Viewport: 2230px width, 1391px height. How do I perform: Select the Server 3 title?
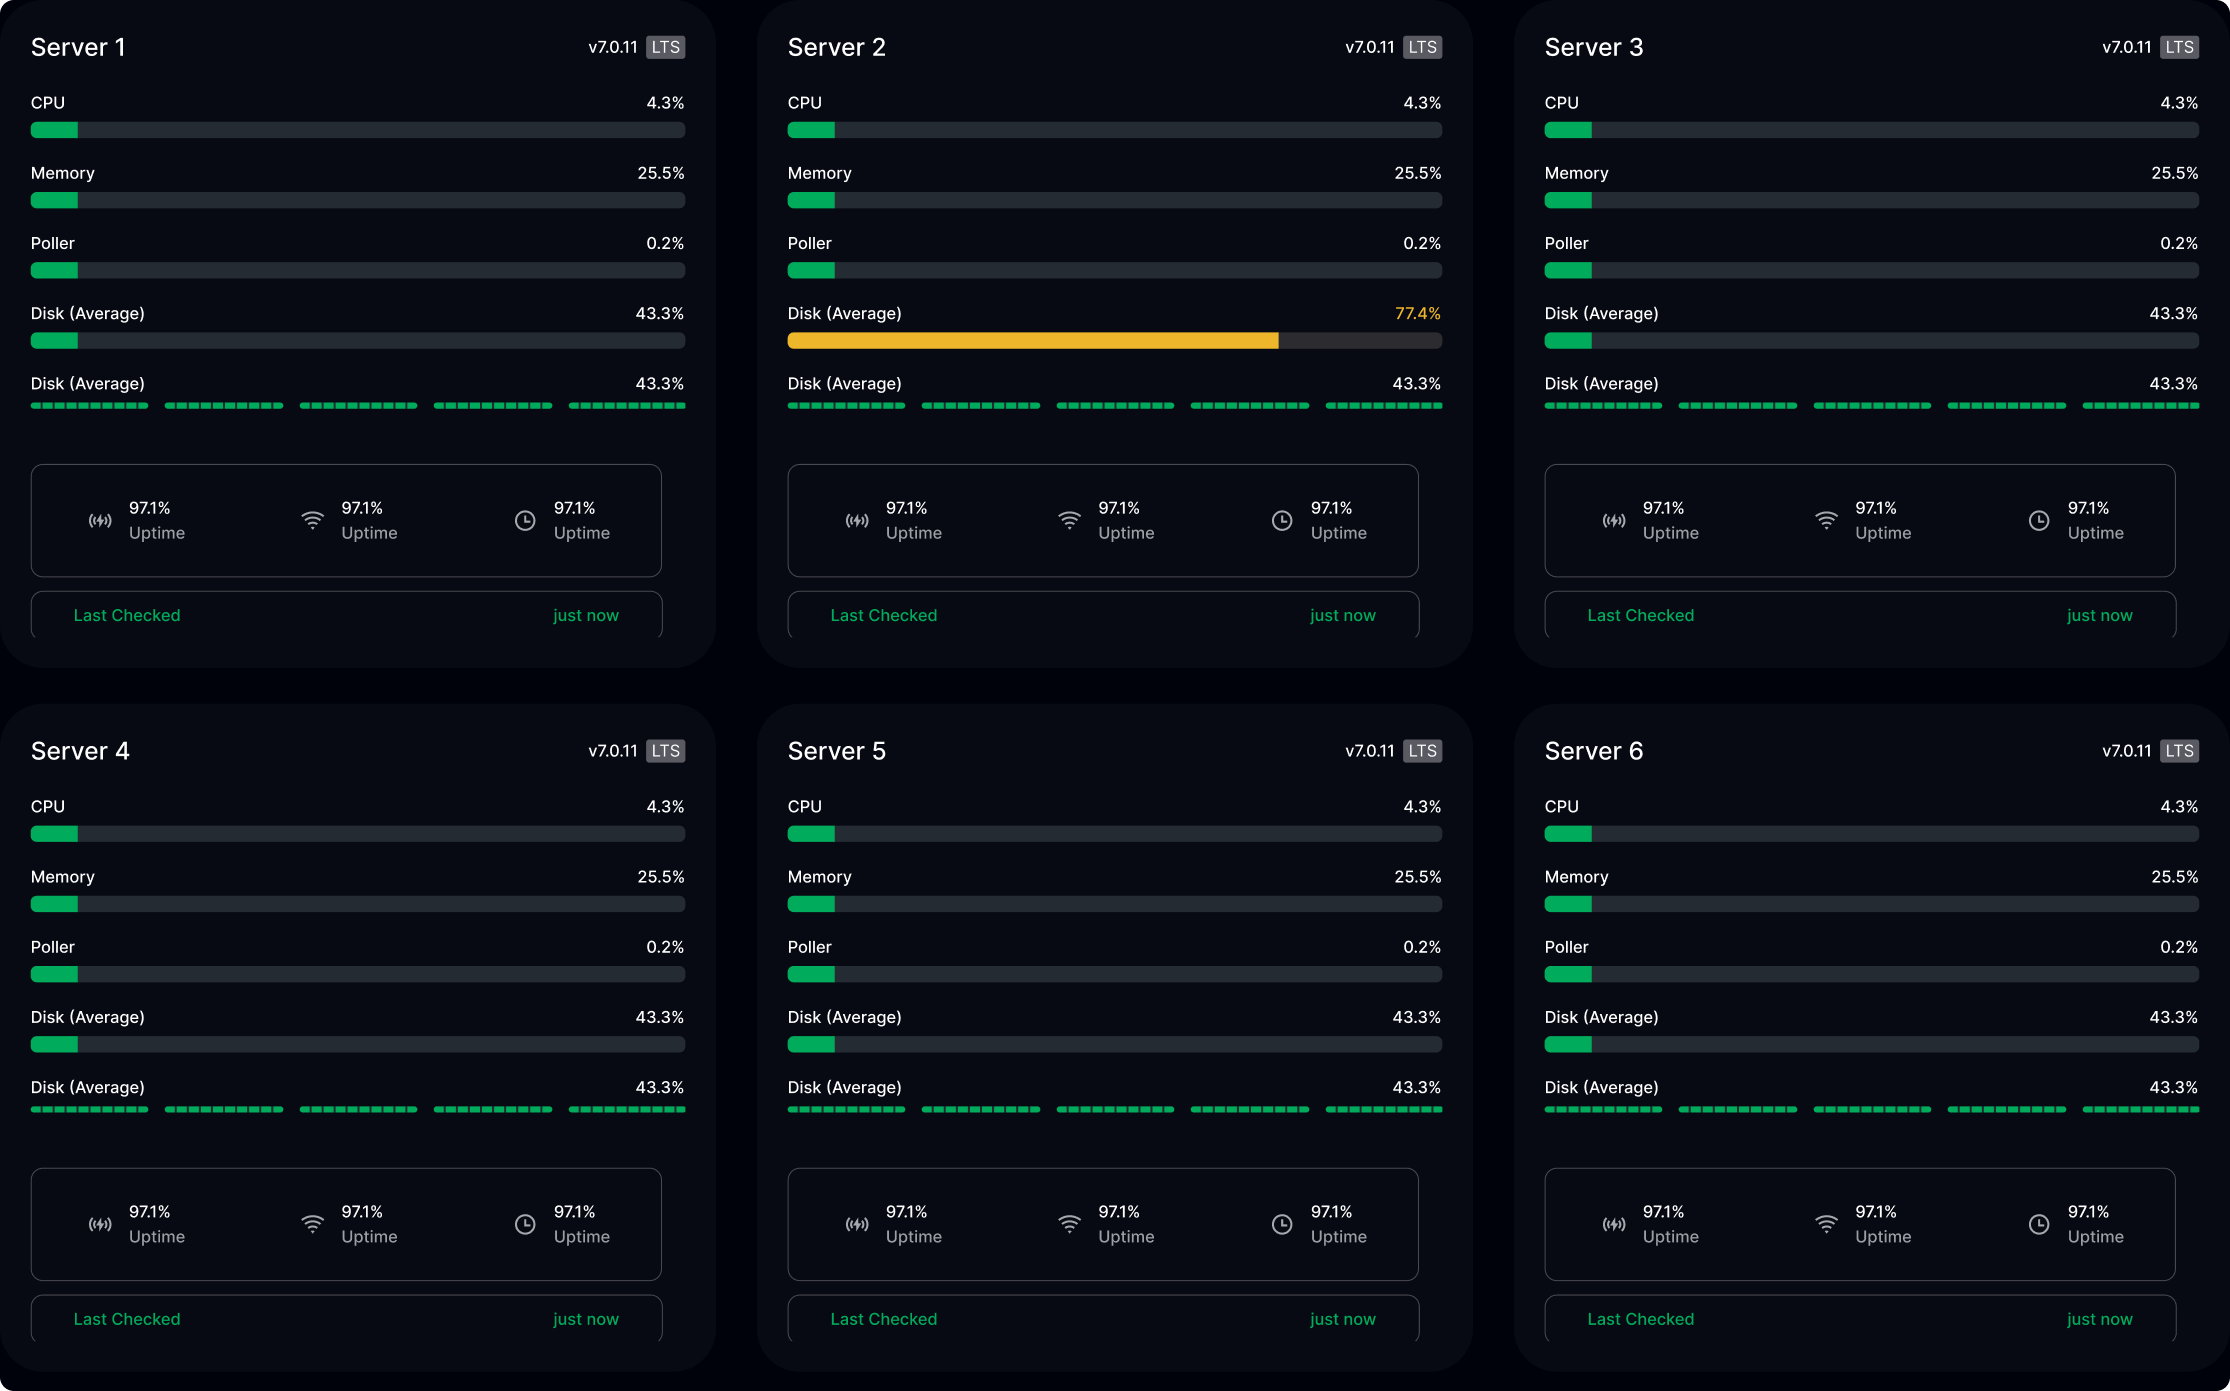point(1594,47)
